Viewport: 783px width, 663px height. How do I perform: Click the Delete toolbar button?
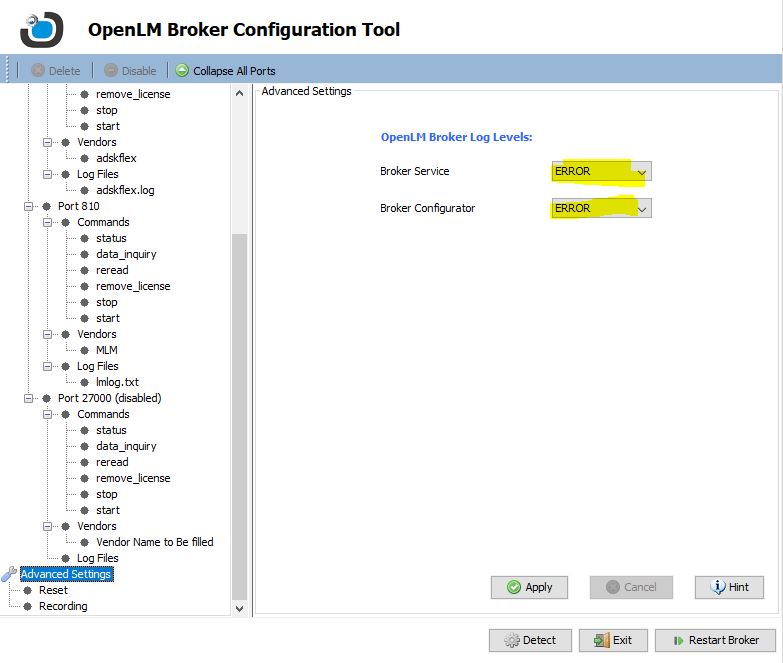click(55, 71)
